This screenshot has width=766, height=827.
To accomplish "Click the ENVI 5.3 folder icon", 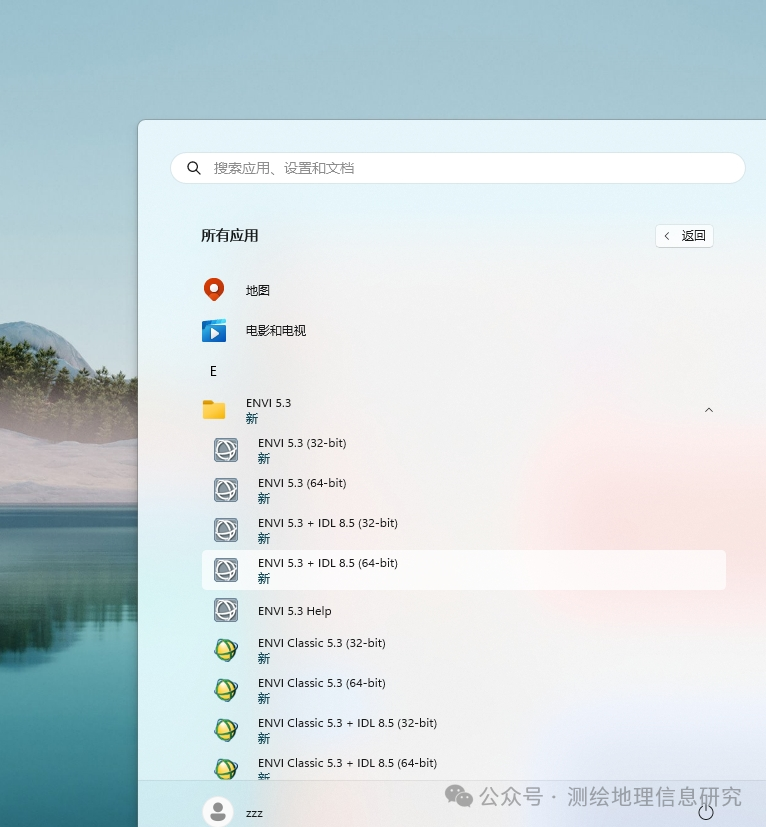I will click(214, 410).
